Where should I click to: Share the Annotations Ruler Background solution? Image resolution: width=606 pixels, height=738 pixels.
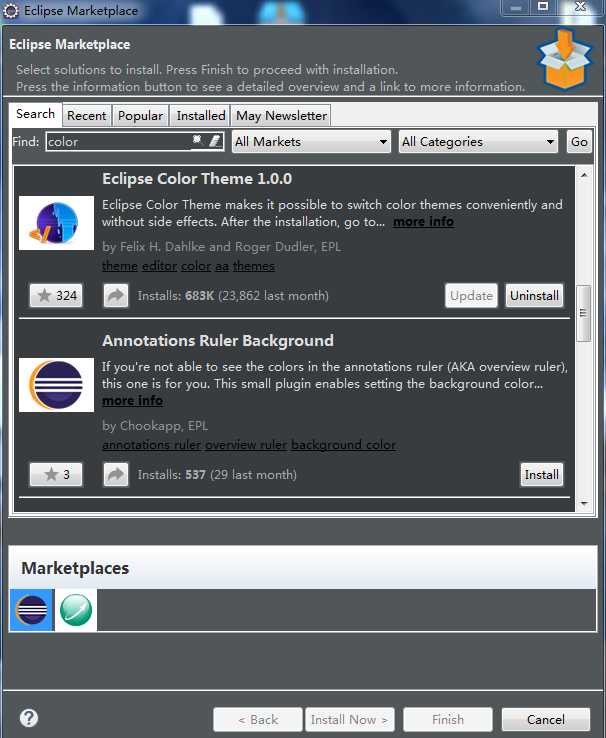[116, 474]
